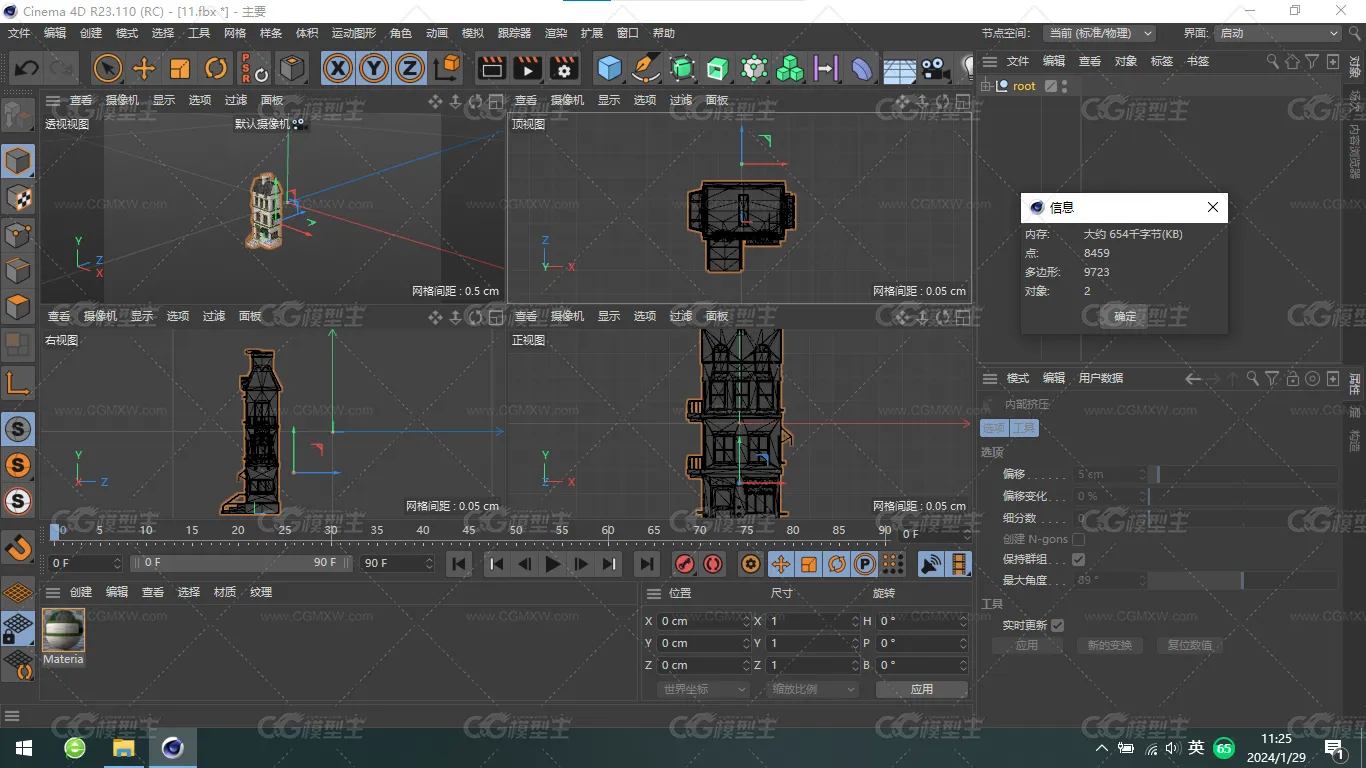Screen dimensions: 1366x768
Task: Open the 标签 menu in the Object Manager
Action: tap(1162, 61)
